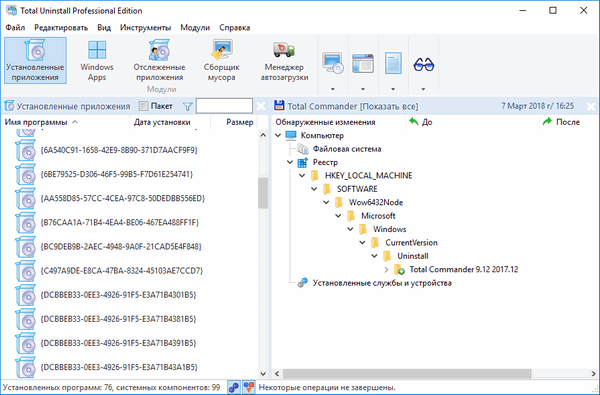This screenshot has width=600, height=395.
Task: Click the glasses view toolbar icon
Action: coord(423,64)
